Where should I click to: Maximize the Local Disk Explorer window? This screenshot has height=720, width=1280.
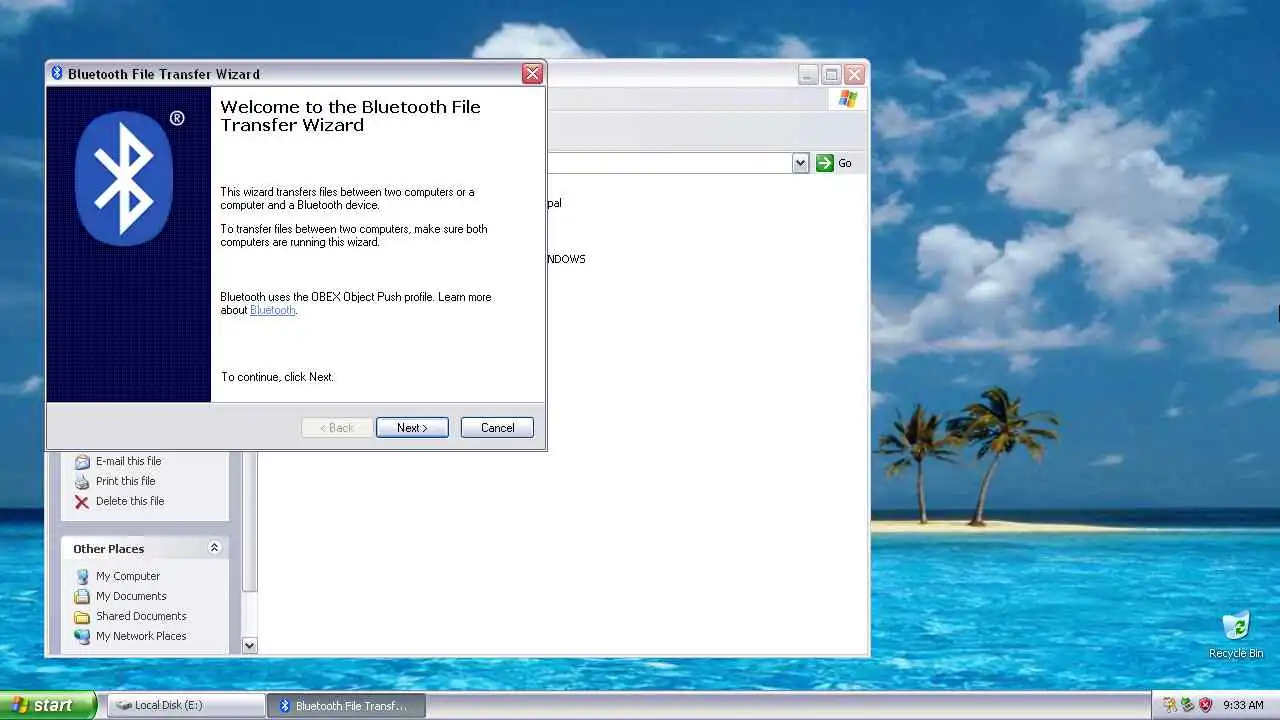[831, 75]
